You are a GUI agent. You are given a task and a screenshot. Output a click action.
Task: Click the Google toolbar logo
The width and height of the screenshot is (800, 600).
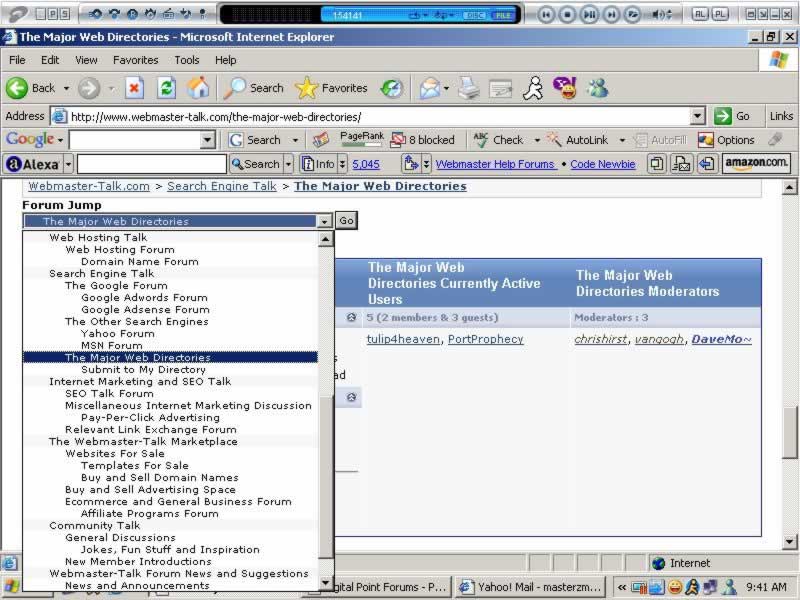(x=30, y=139)
